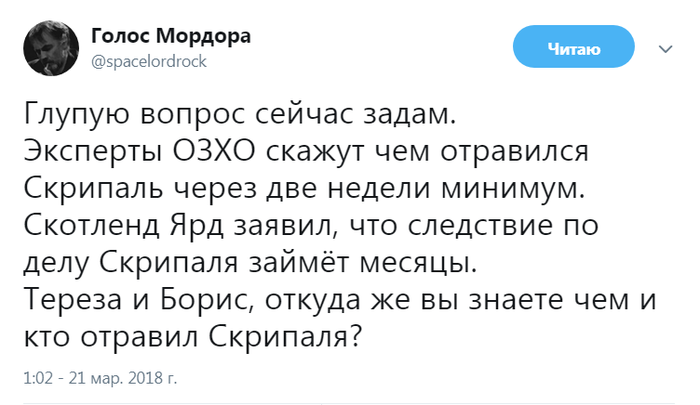Click the phrase "Скотленд Ярд" in the tweet

pyautogui.click(x=116, y=225)
